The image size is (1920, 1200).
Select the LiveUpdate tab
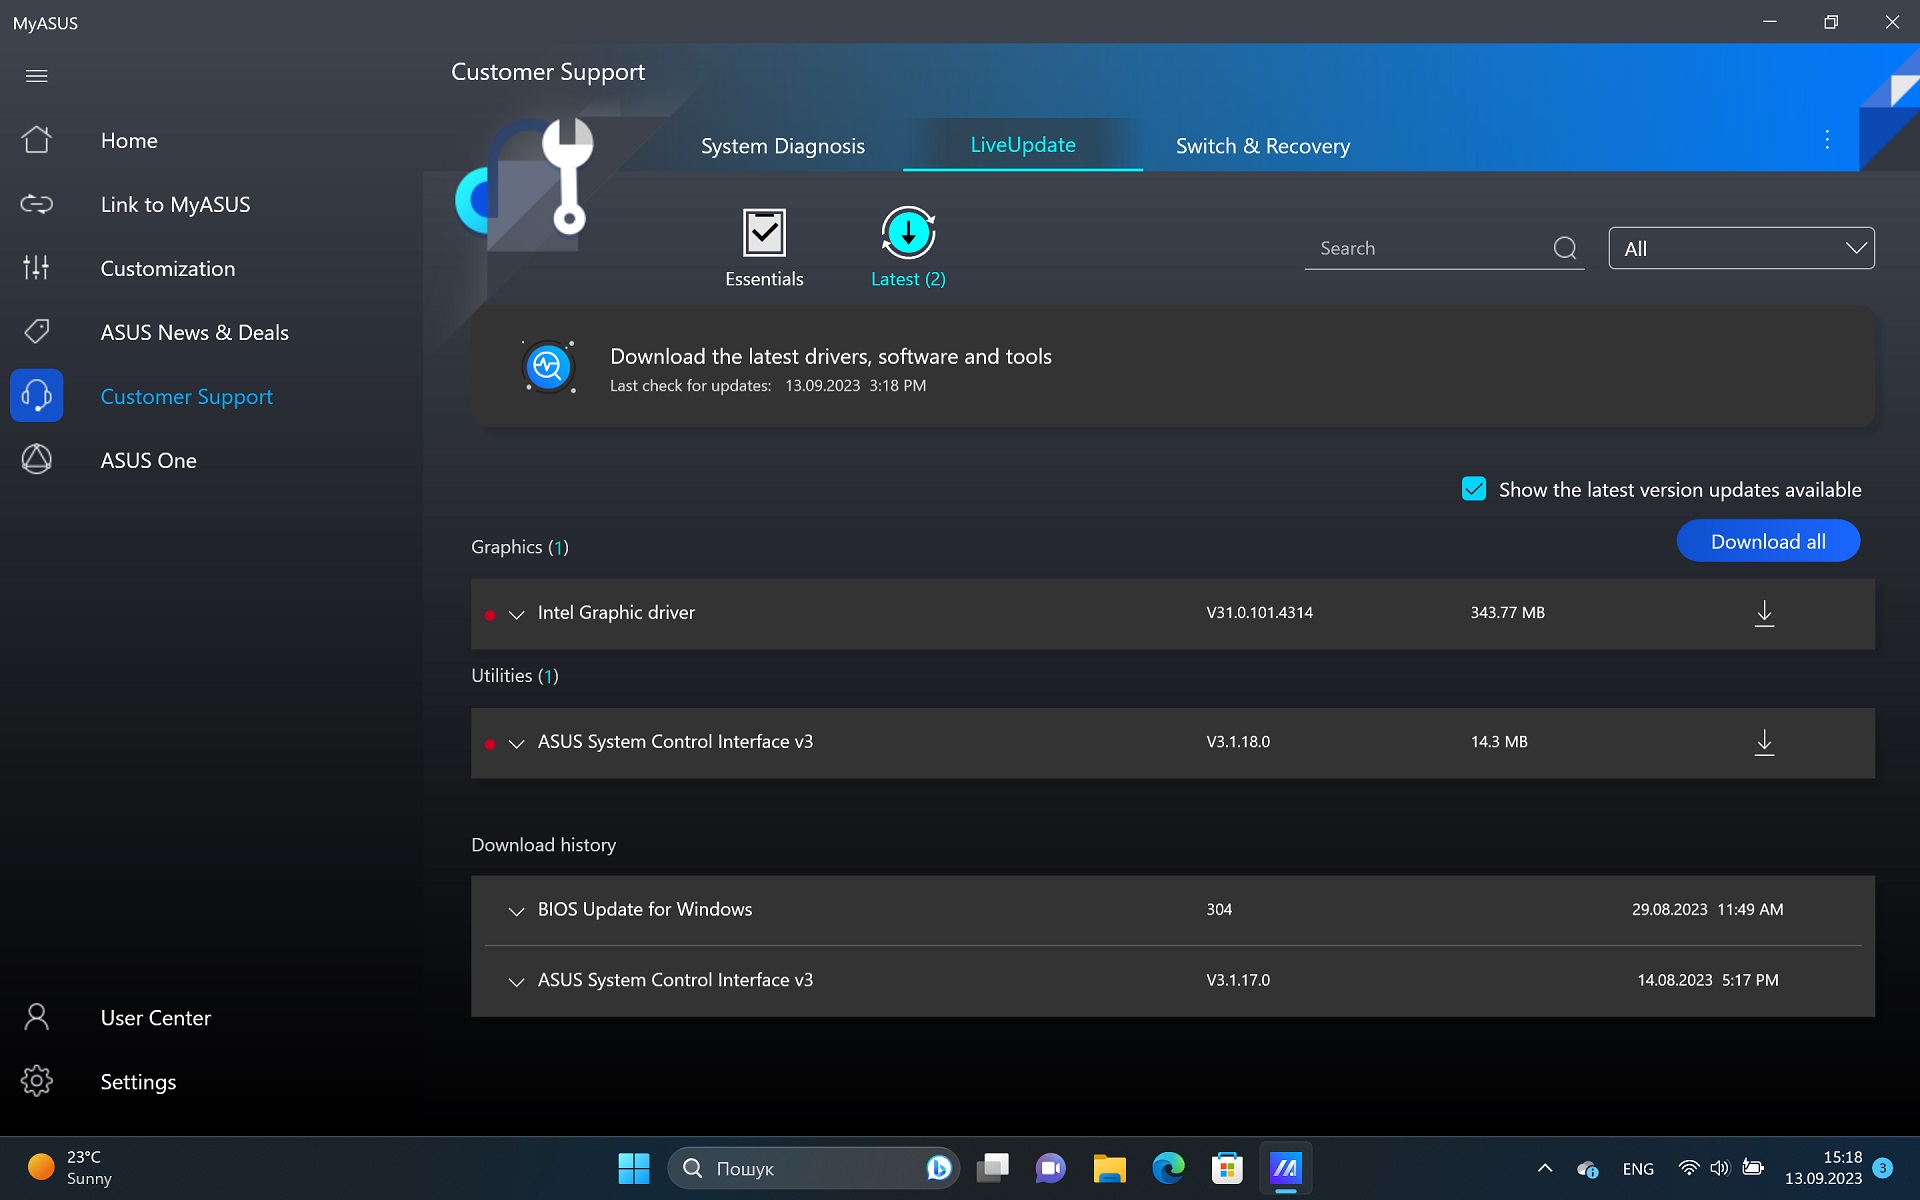tap(1022, 145)
